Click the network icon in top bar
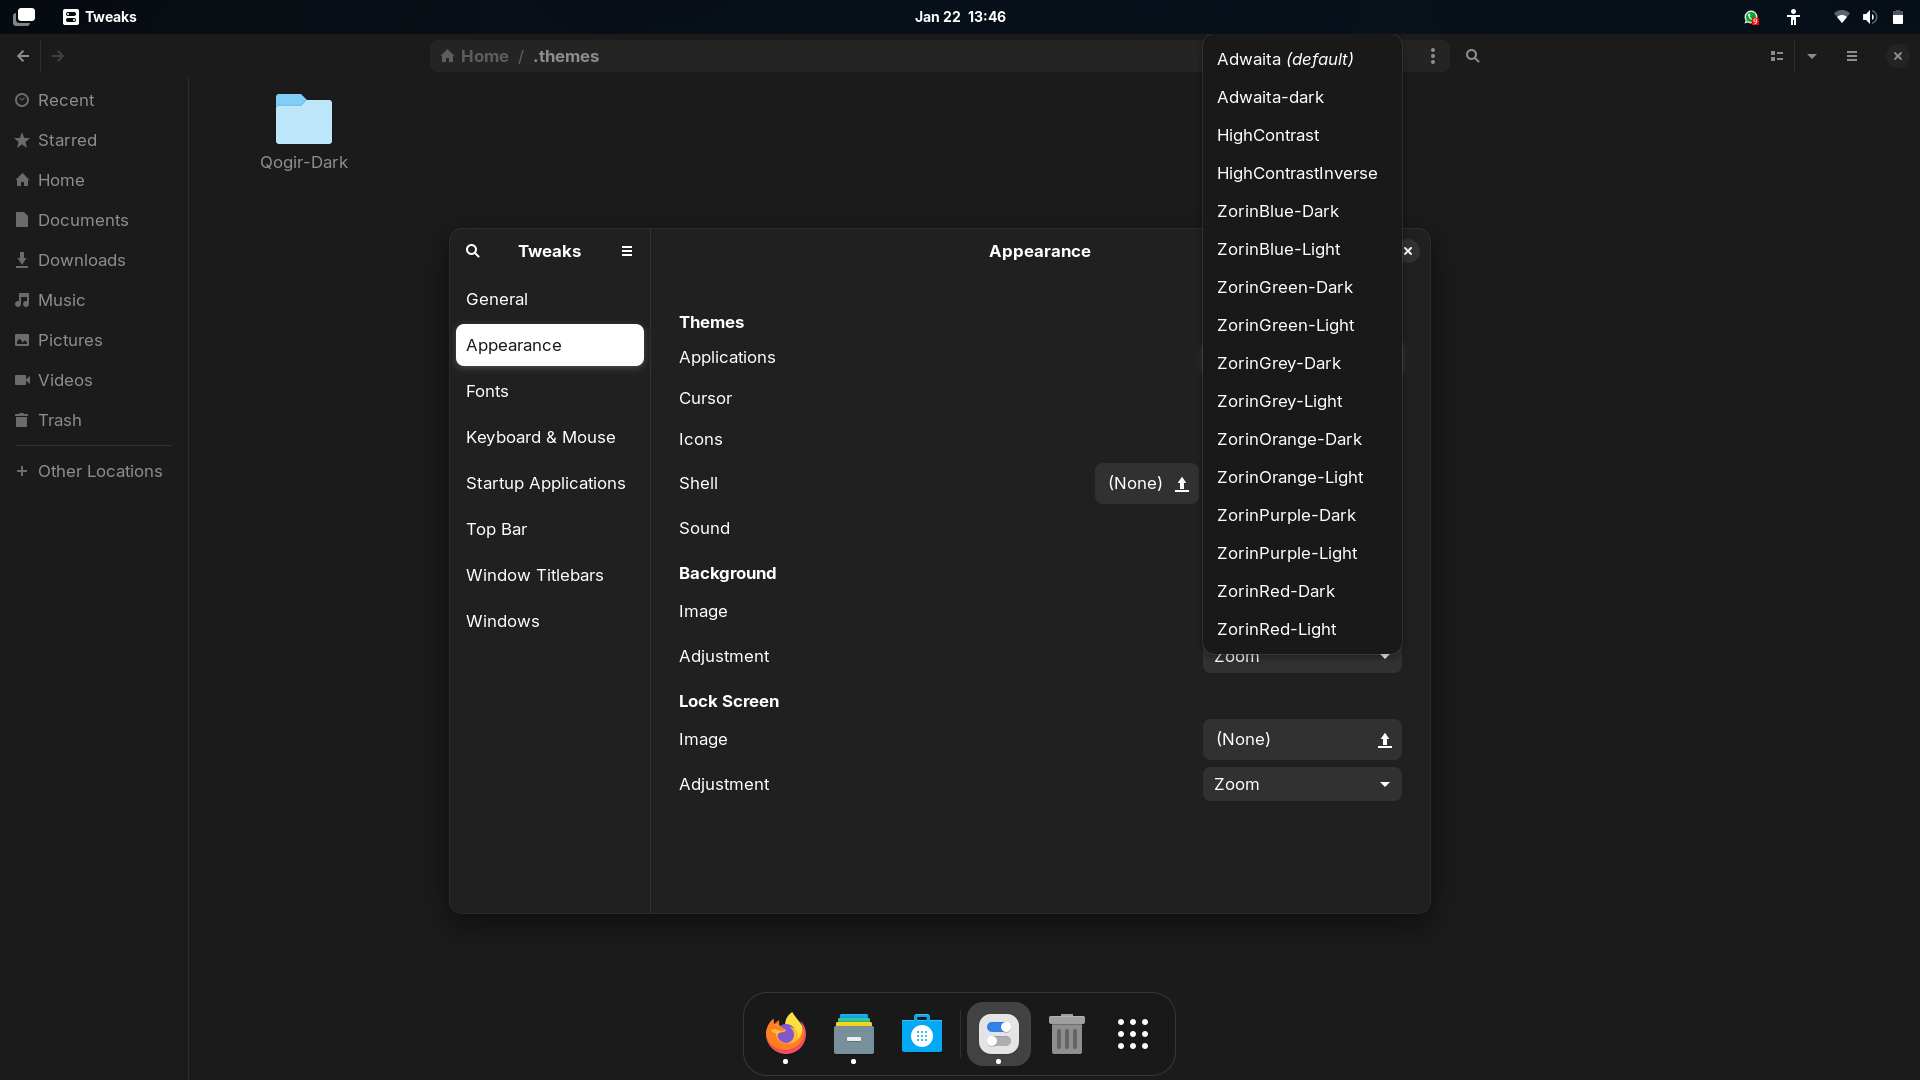The image size is (1920, 1080). [x=1841, y=17]
